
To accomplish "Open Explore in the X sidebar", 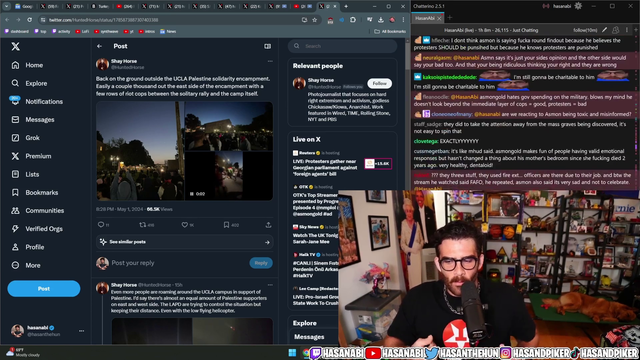I will pyautogui.click(x=29, y=83).
